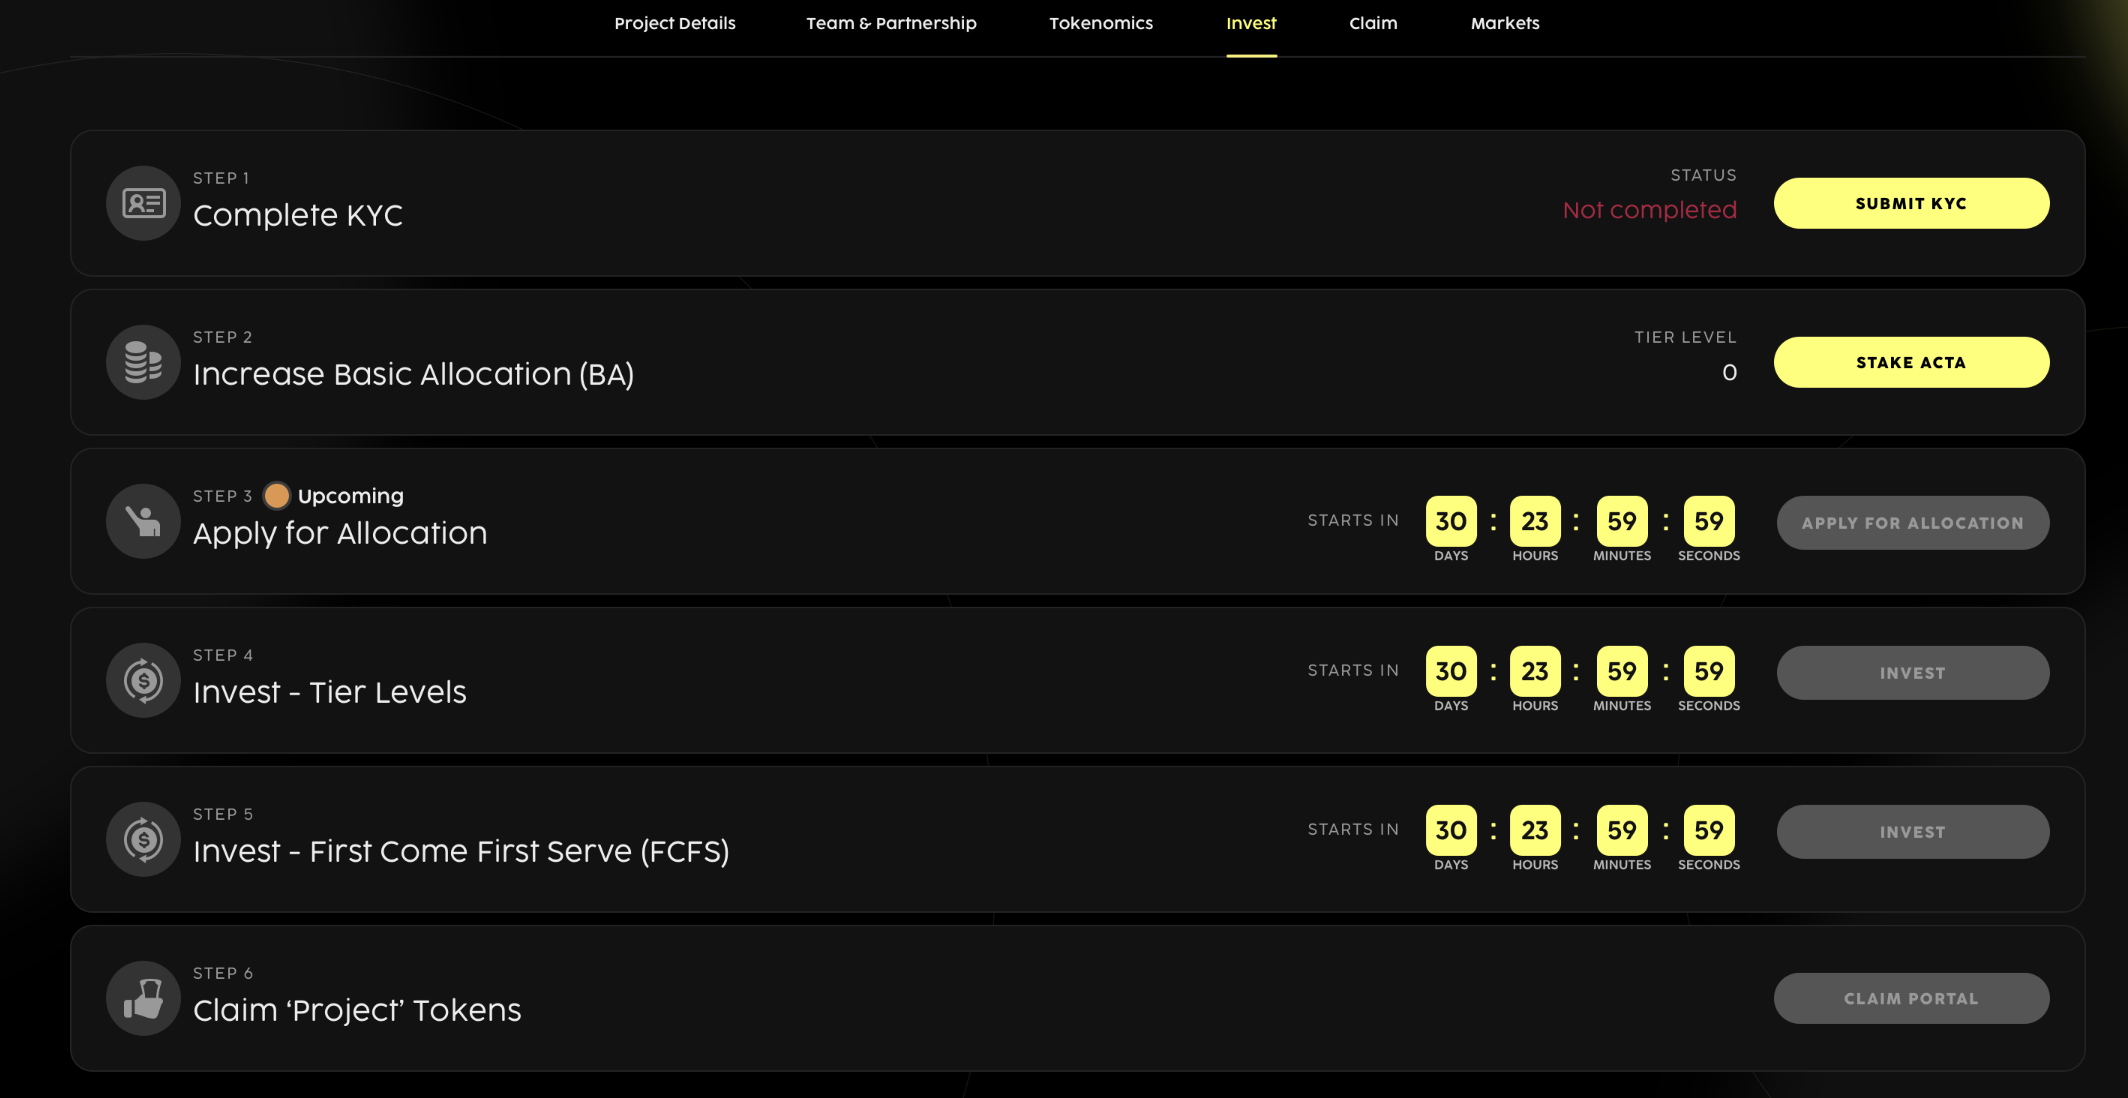Click the 'Apply for Allocation' step title
This screenshot has width=2128, height=1098.
(x=340, y=533)
